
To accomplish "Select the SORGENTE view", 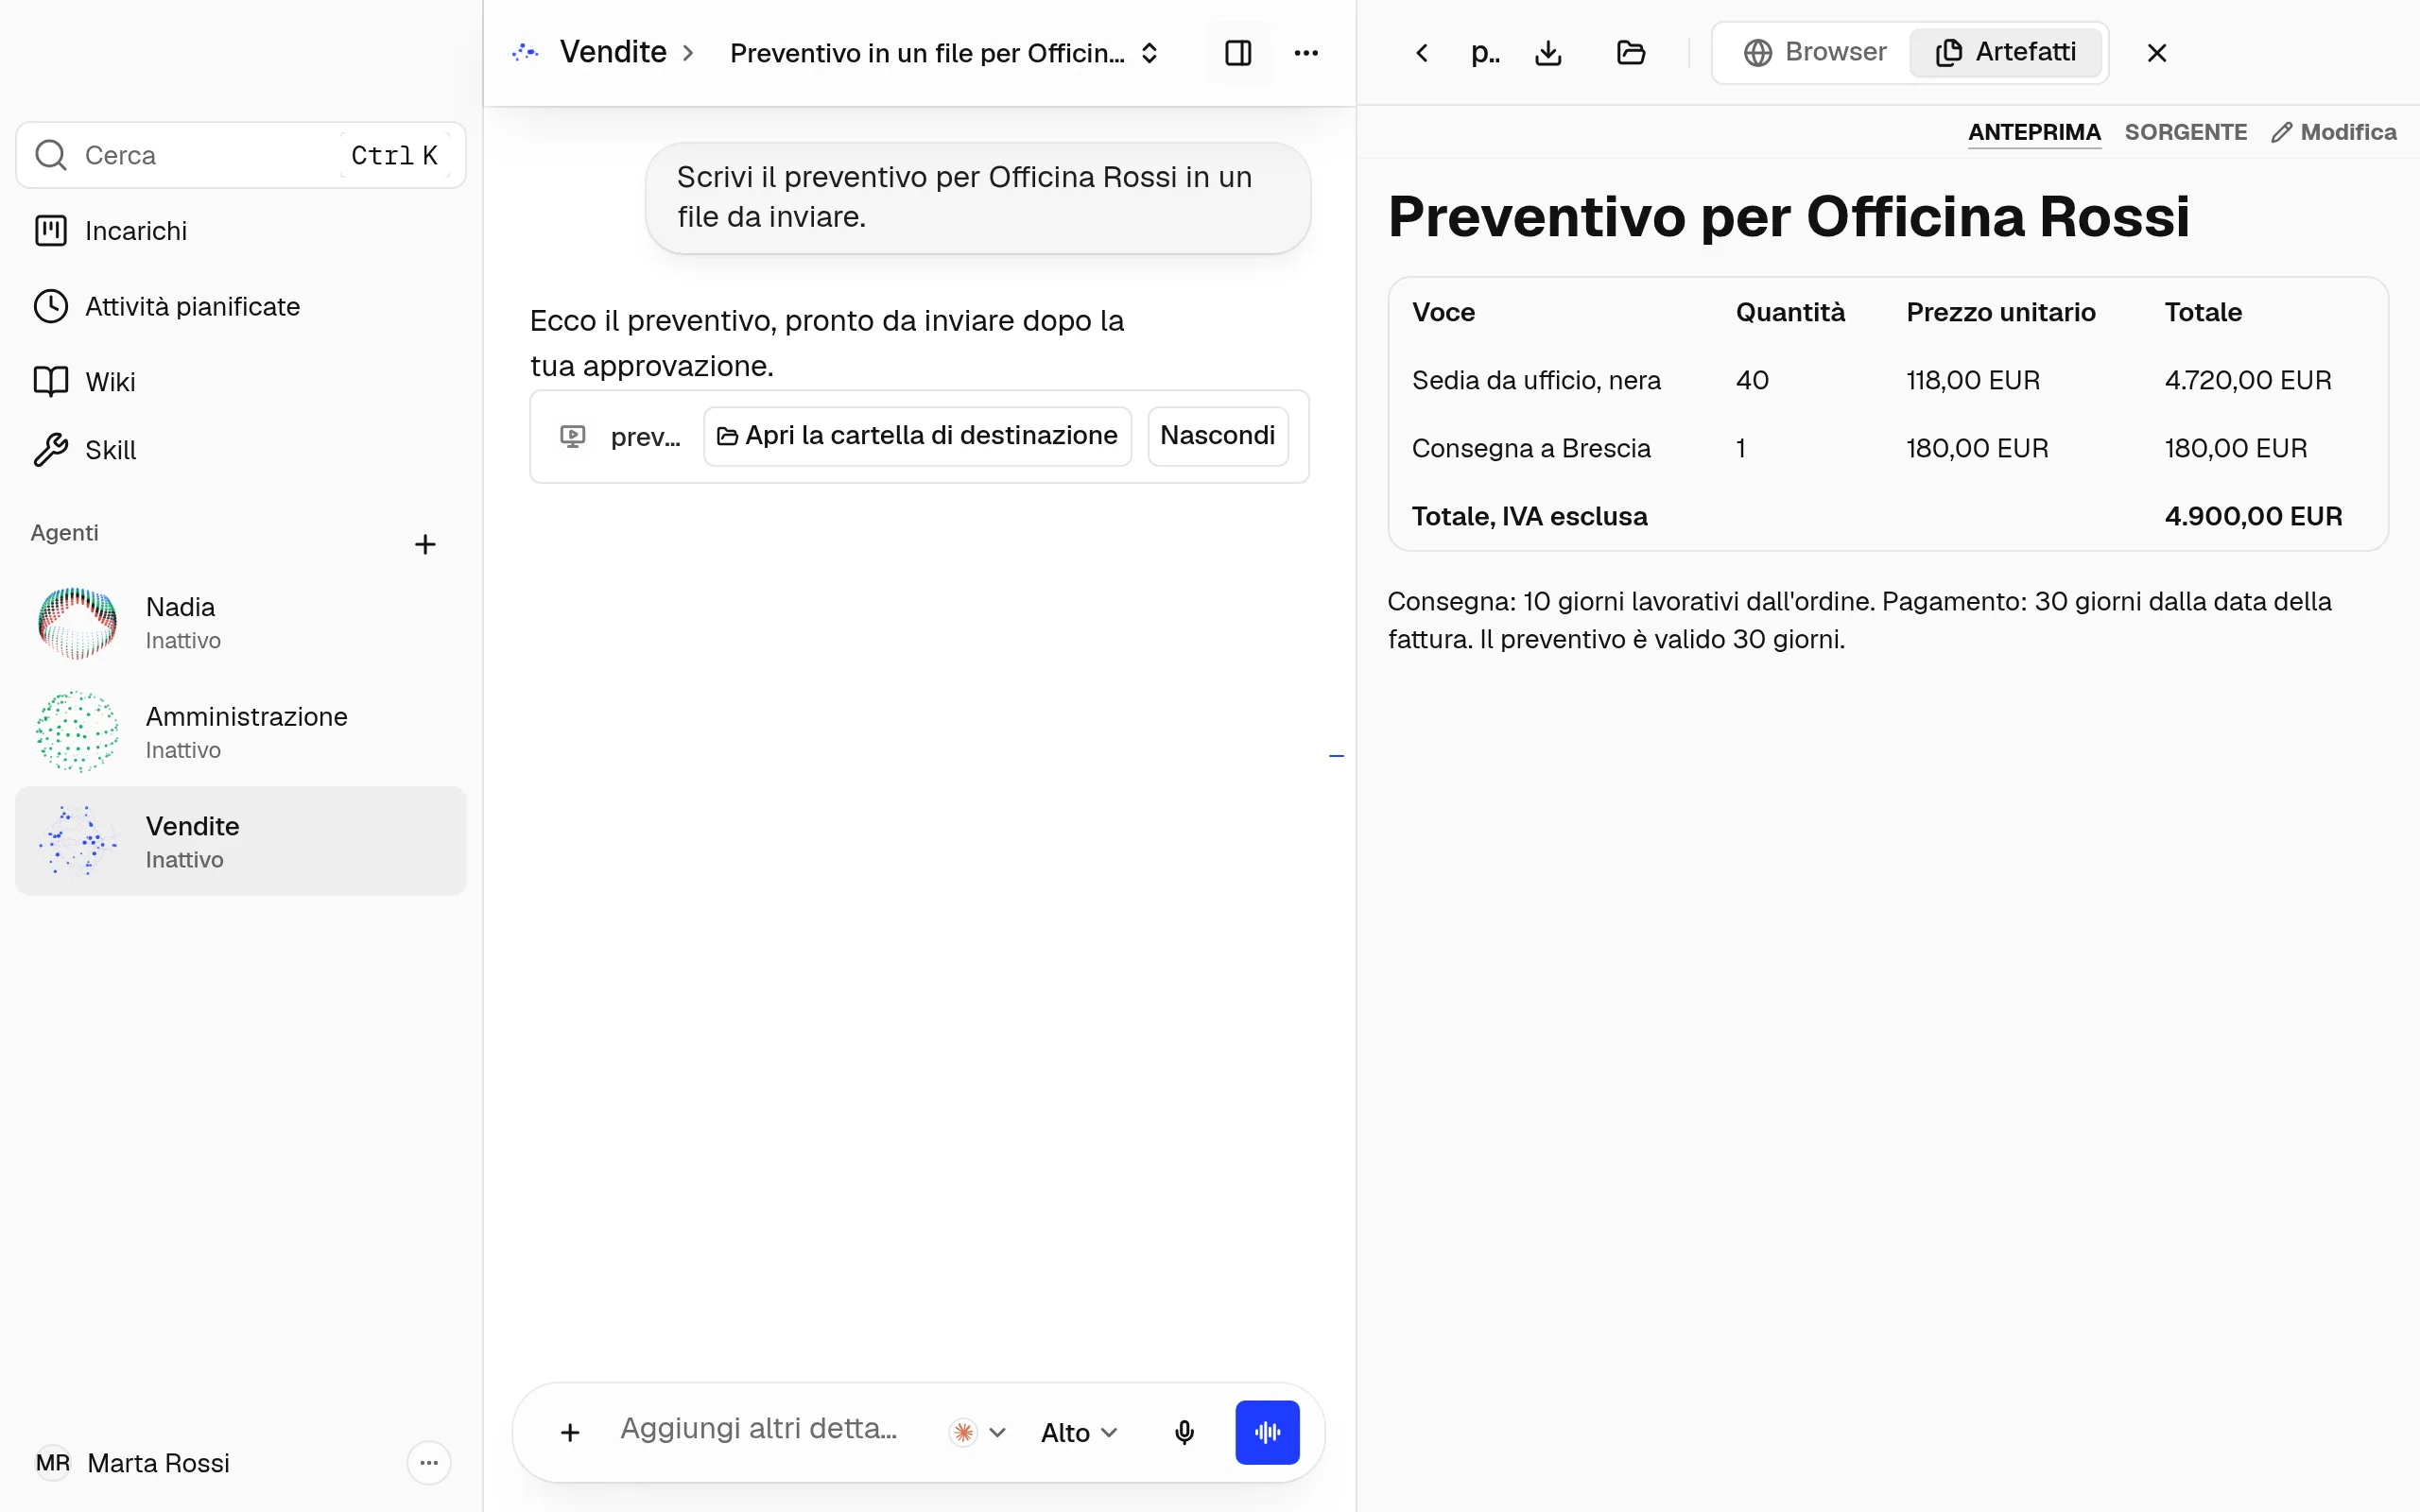I will pos(2185,132).
